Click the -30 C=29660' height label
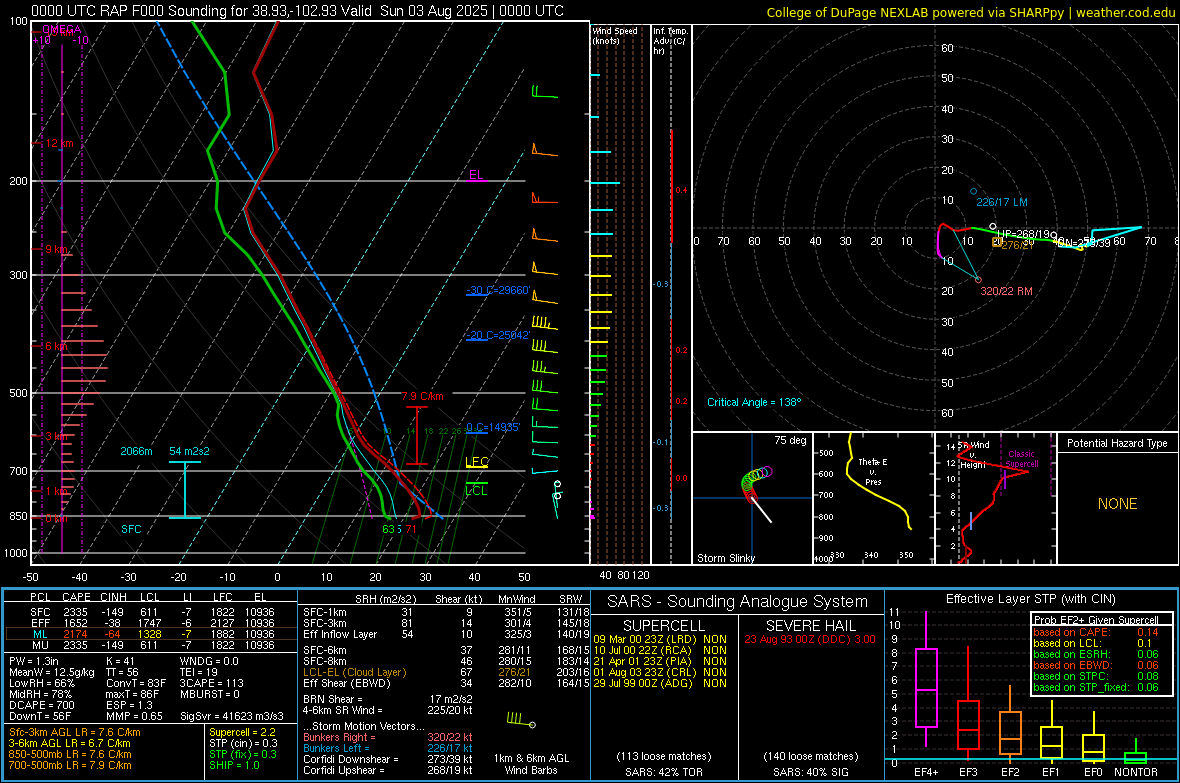 [498, 290]
